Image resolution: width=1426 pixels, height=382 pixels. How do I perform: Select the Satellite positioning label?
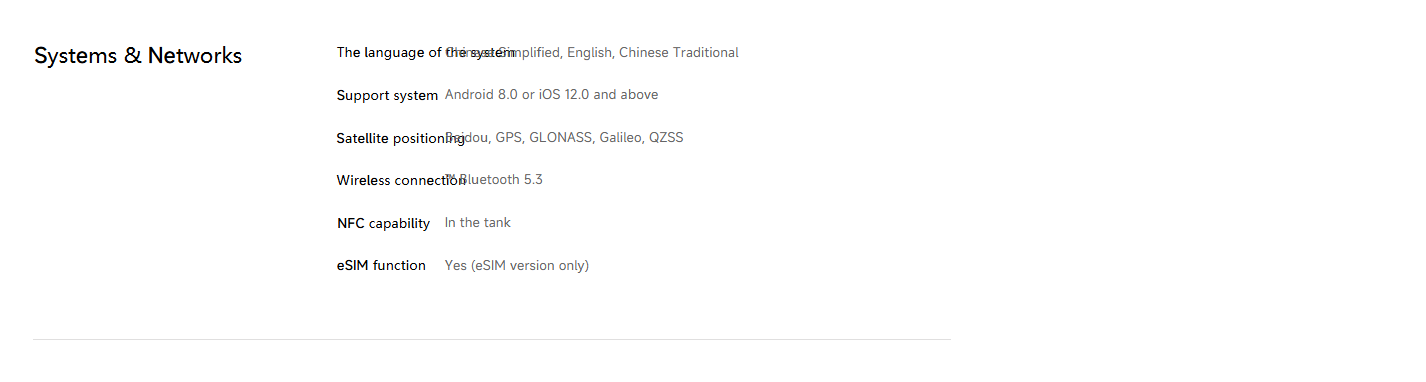coord(401,139)
